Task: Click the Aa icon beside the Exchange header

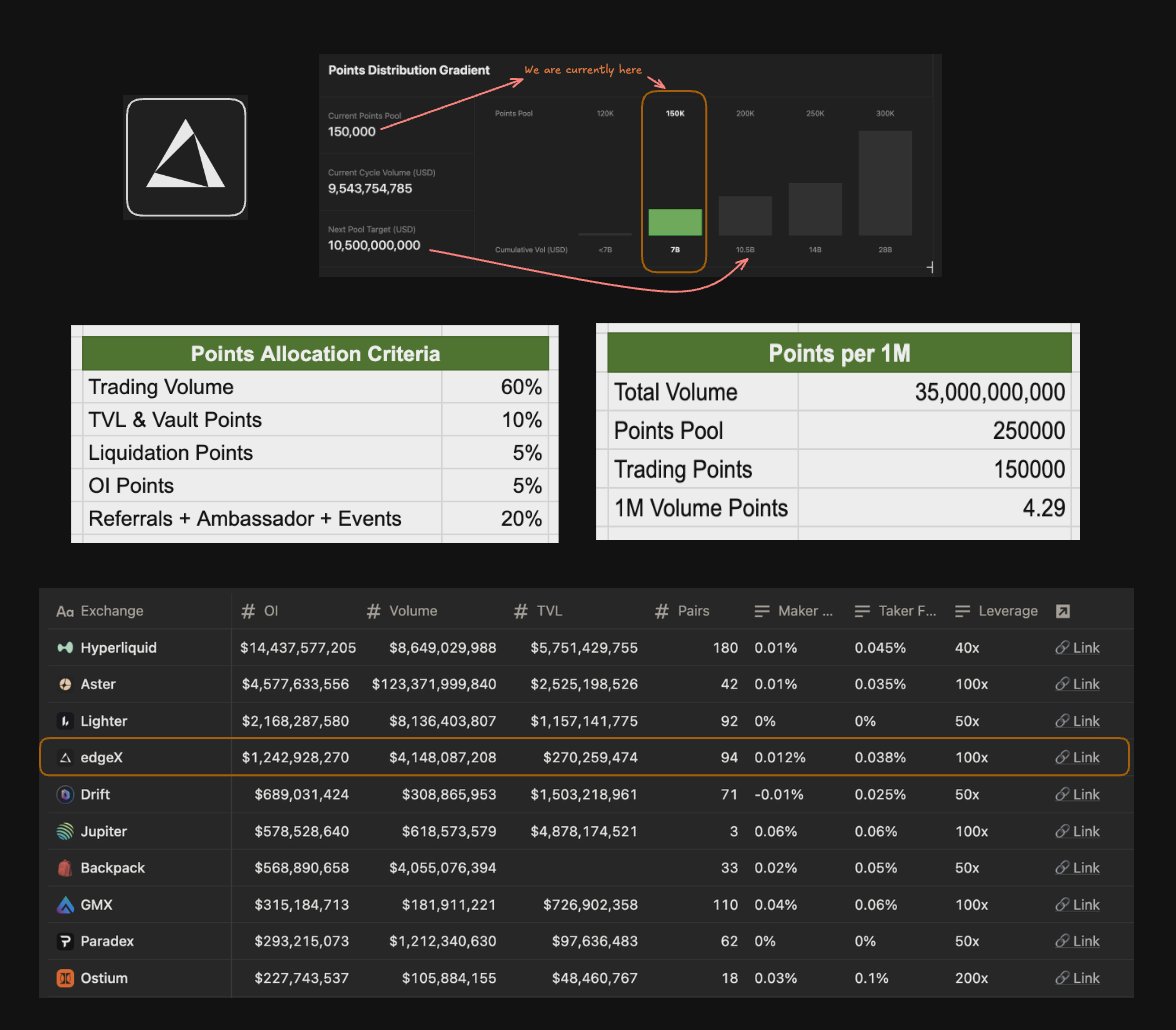Action: [x=64, y=611]
